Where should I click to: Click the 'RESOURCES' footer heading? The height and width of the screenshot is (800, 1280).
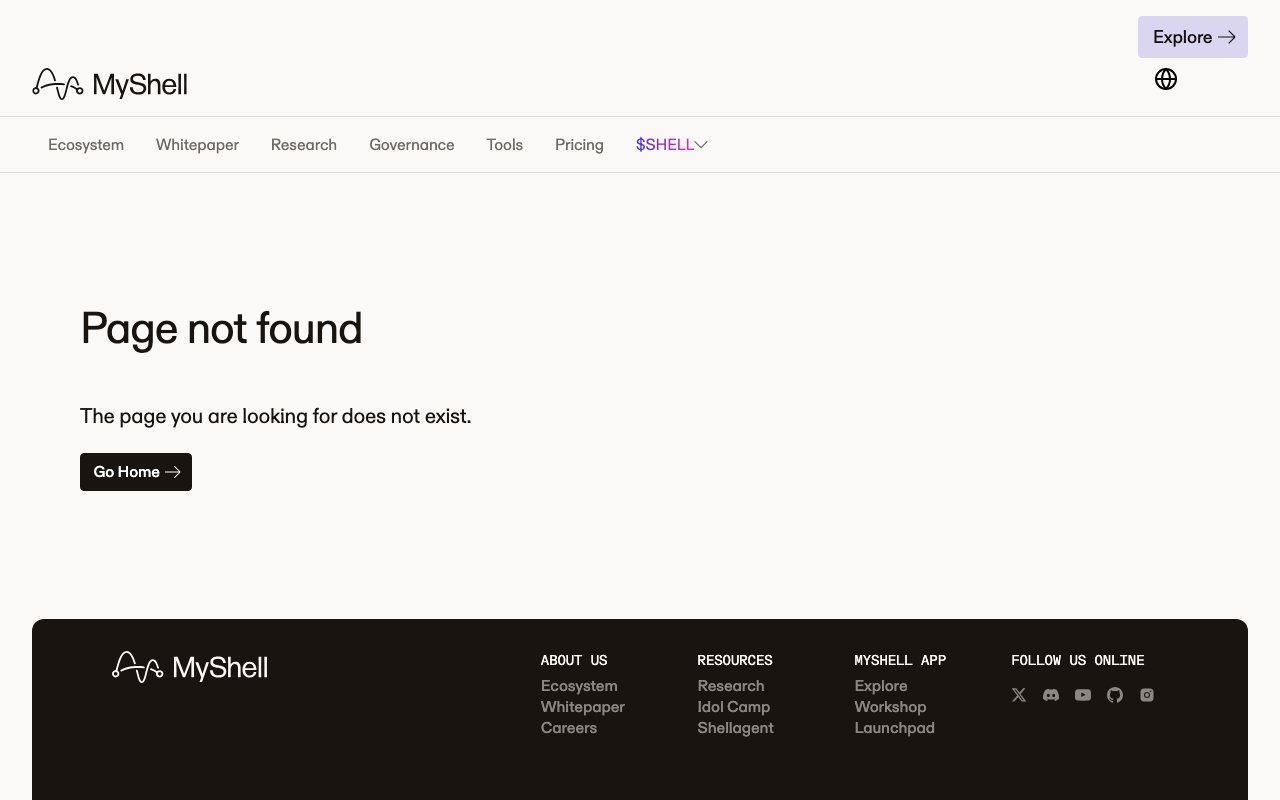click(735, 660)
